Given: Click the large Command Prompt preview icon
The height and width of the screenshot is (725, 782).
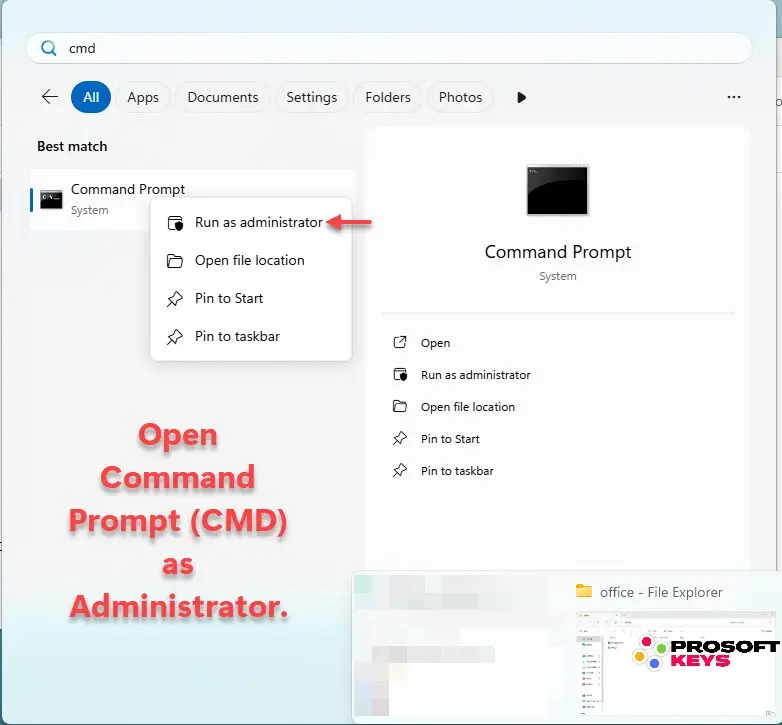Looking at the screenshot, I should pyautogui.click(x=557, y=190).
